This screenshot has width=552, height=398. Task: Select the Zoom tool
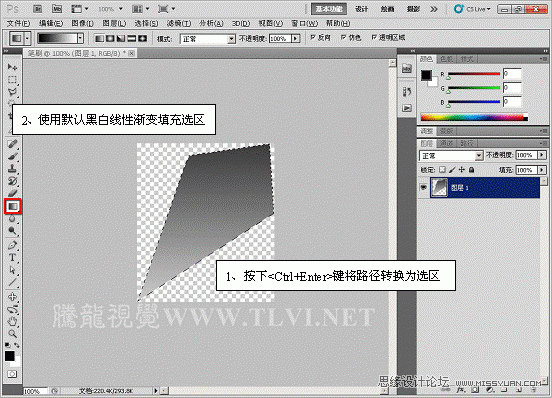(x=12, y=333)
